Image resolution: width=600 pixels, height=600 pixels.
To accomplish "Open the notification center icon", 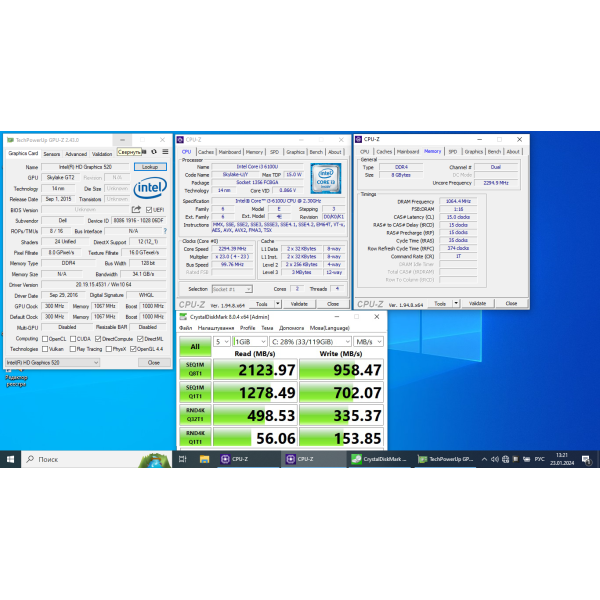I will pos(586,459).
